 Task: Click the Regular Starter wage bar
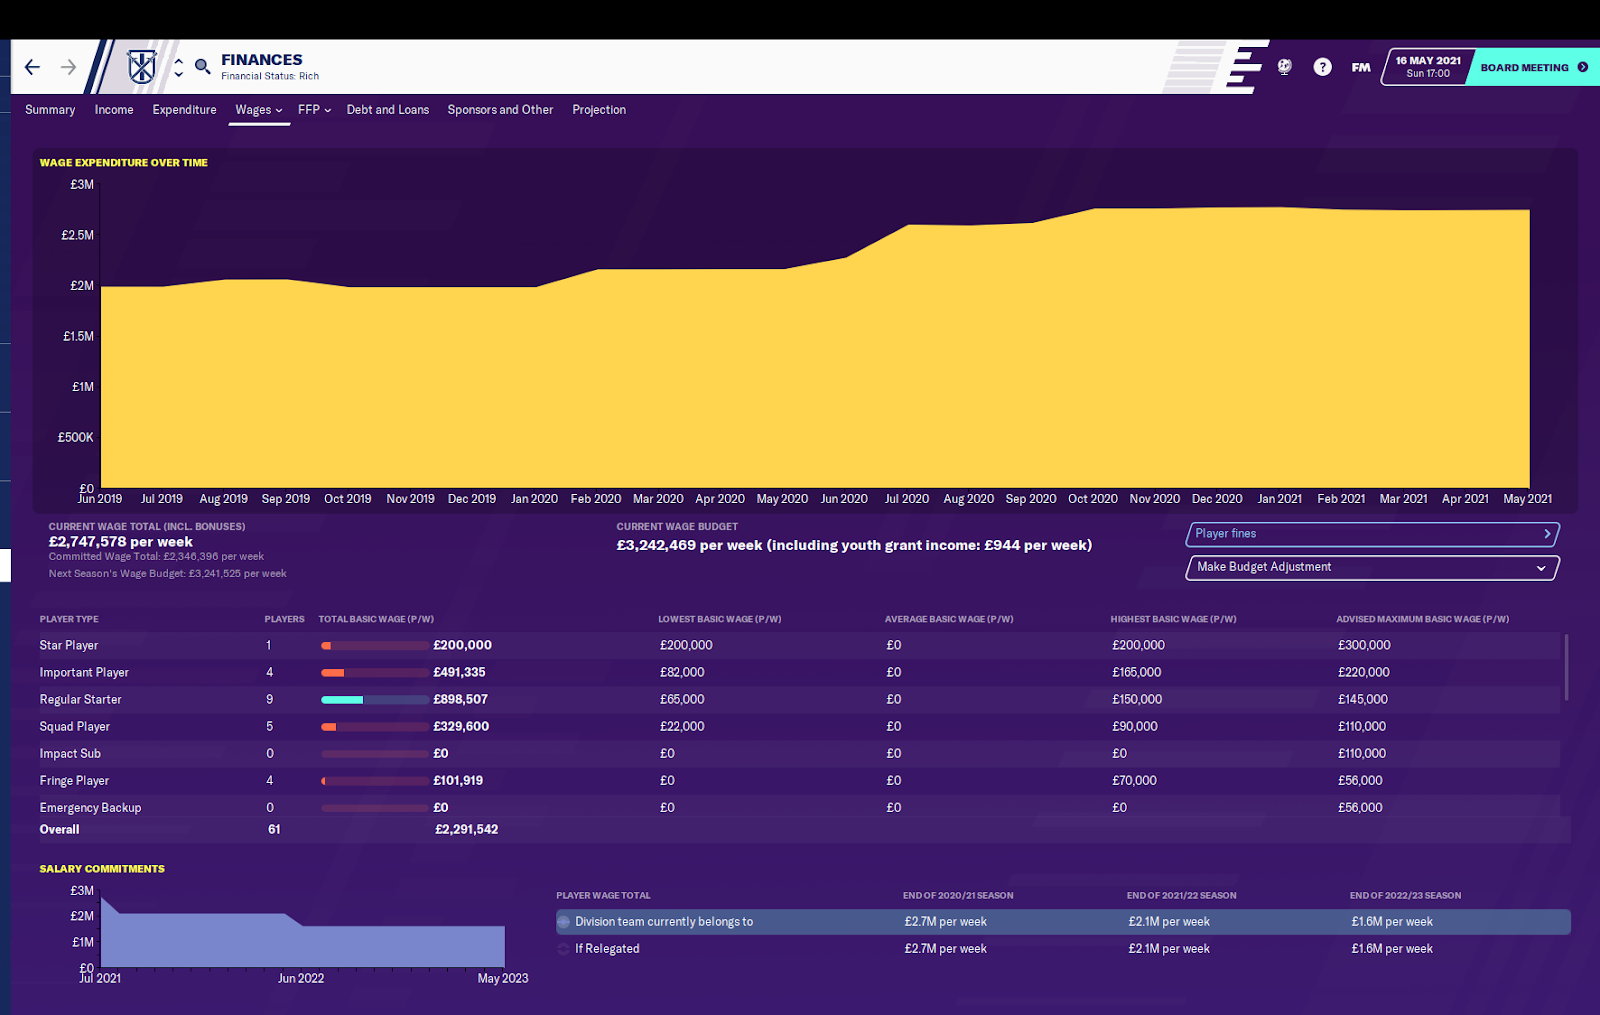click(375, 700)
